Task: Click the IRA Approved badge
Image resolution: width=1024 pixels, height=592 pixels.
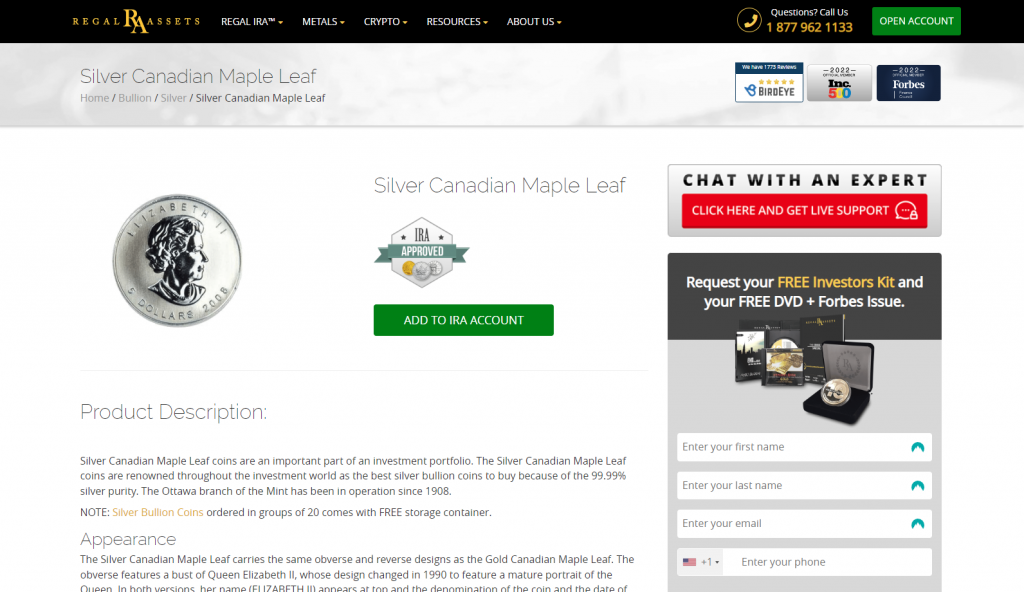Action: [422, 252]
